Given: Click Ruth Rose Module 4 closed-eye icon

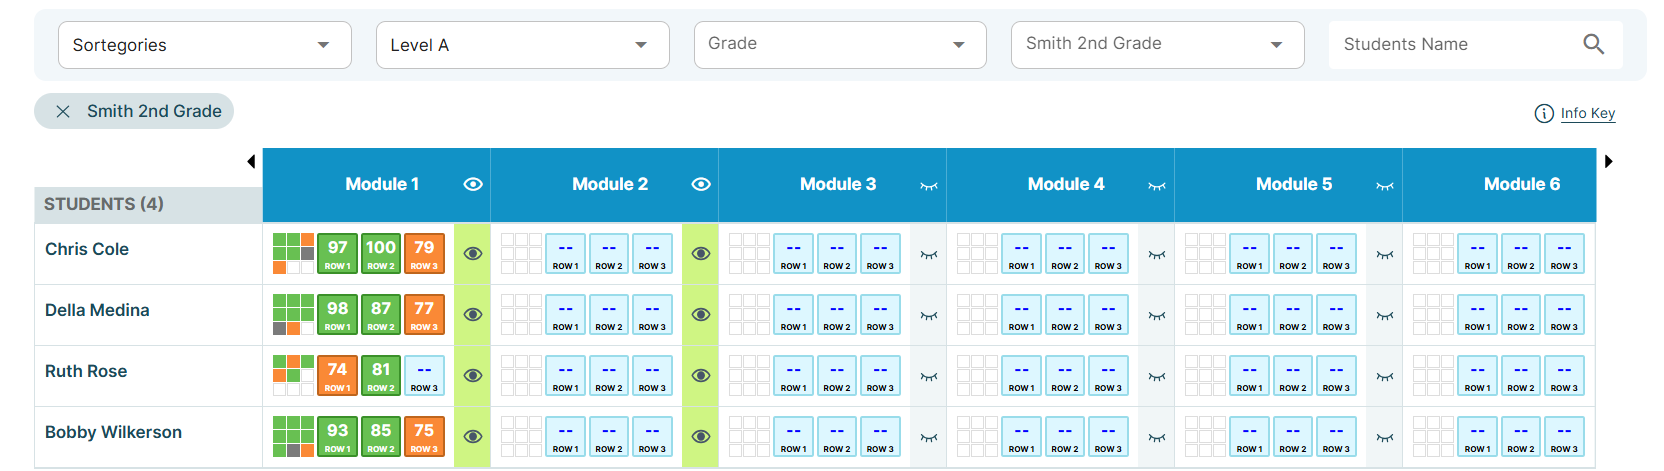Looking at the screenshot, I should (x=1157, y=377).
